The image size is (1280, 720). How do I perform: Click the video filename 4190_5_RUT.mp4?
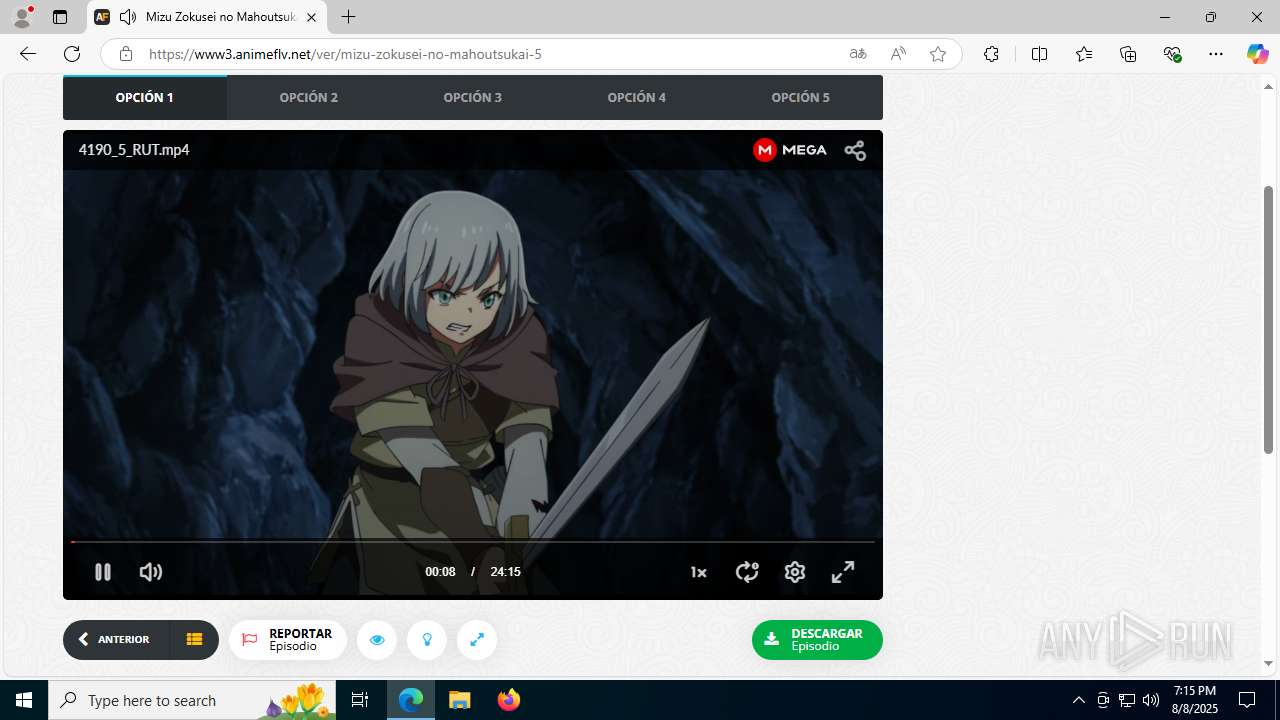click(x=134, y=150)
